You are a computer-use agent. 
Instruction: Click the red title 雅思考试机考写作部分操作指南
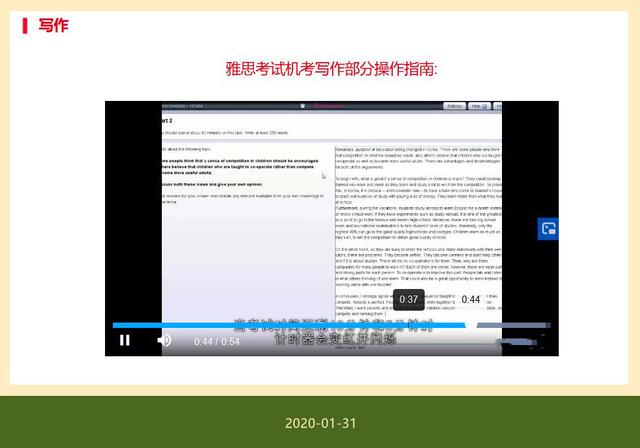(331, 69)
